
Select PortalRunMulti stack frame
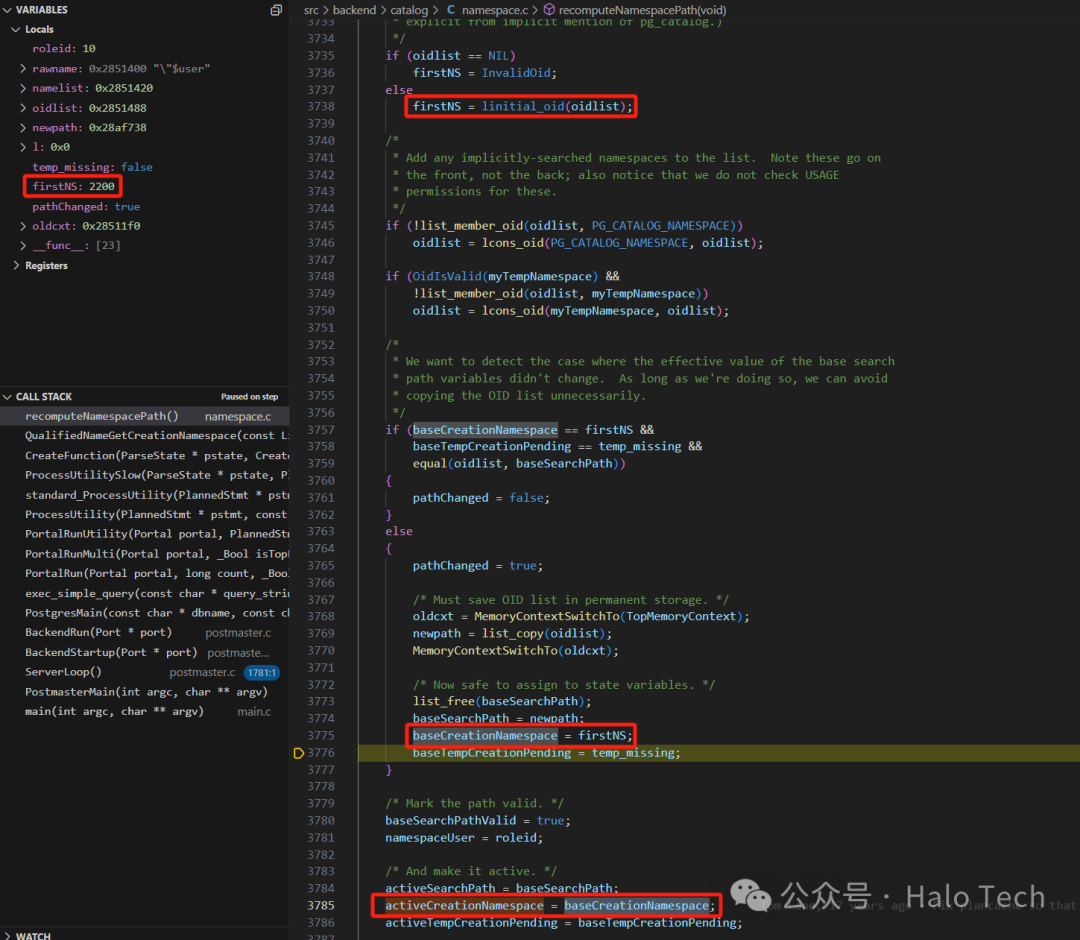[145, 554]
